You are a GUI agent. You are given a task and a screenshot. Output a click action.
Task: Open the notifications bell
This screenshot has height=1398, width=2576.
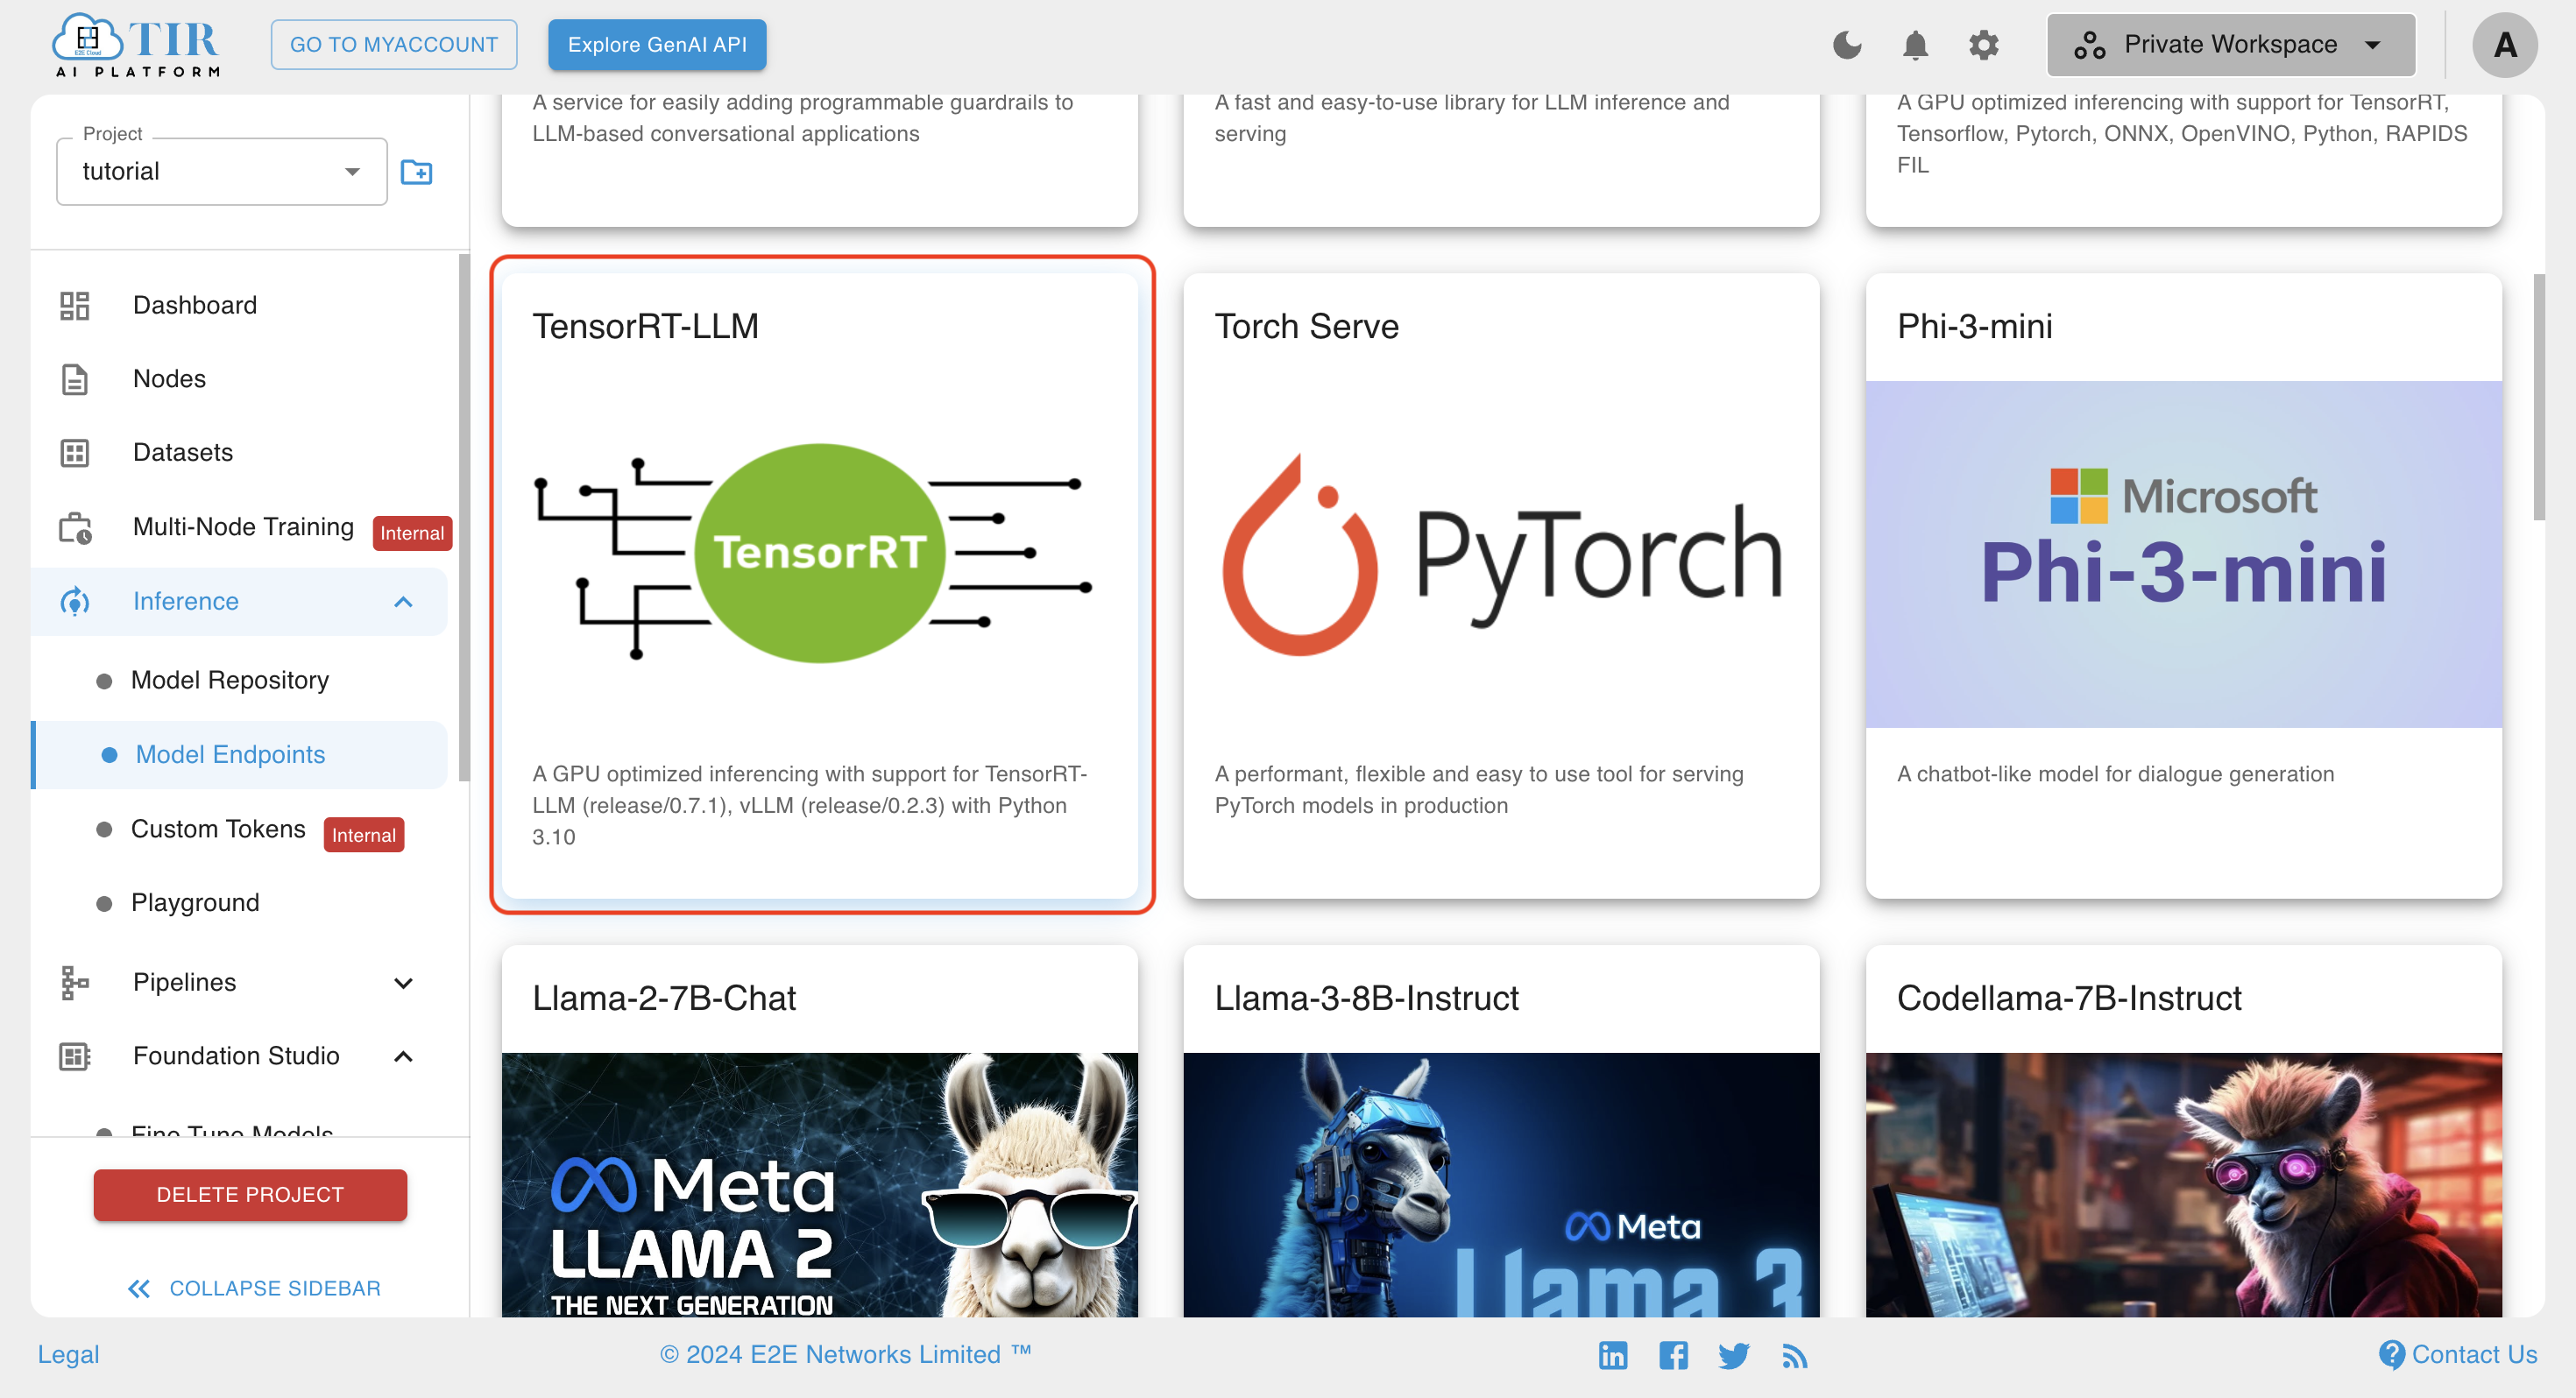1915,45
